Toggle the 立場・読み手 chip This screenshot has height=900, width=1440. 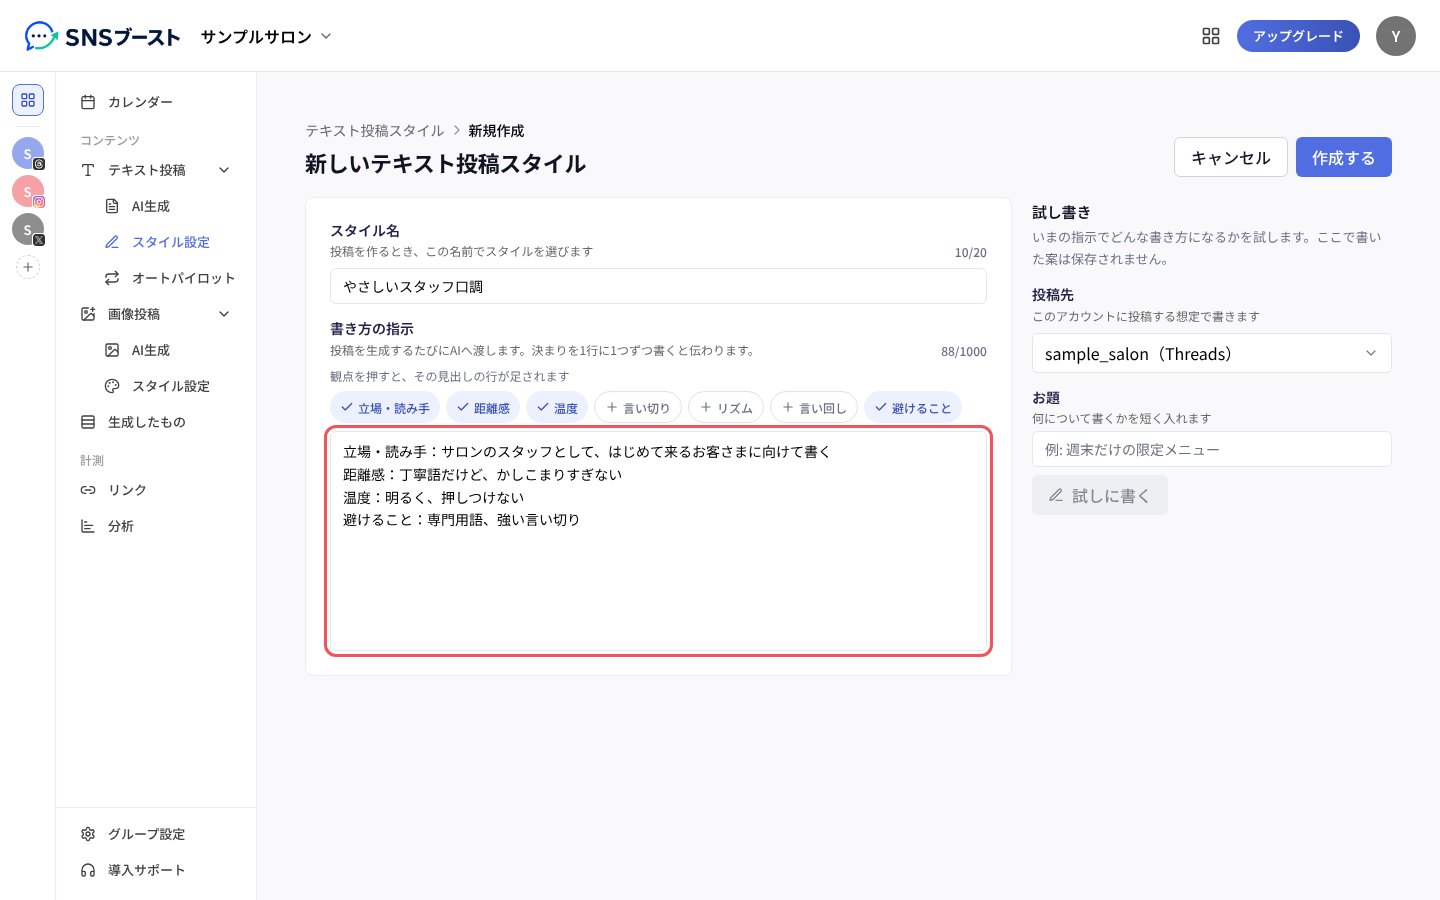click(x=385, y=408)
